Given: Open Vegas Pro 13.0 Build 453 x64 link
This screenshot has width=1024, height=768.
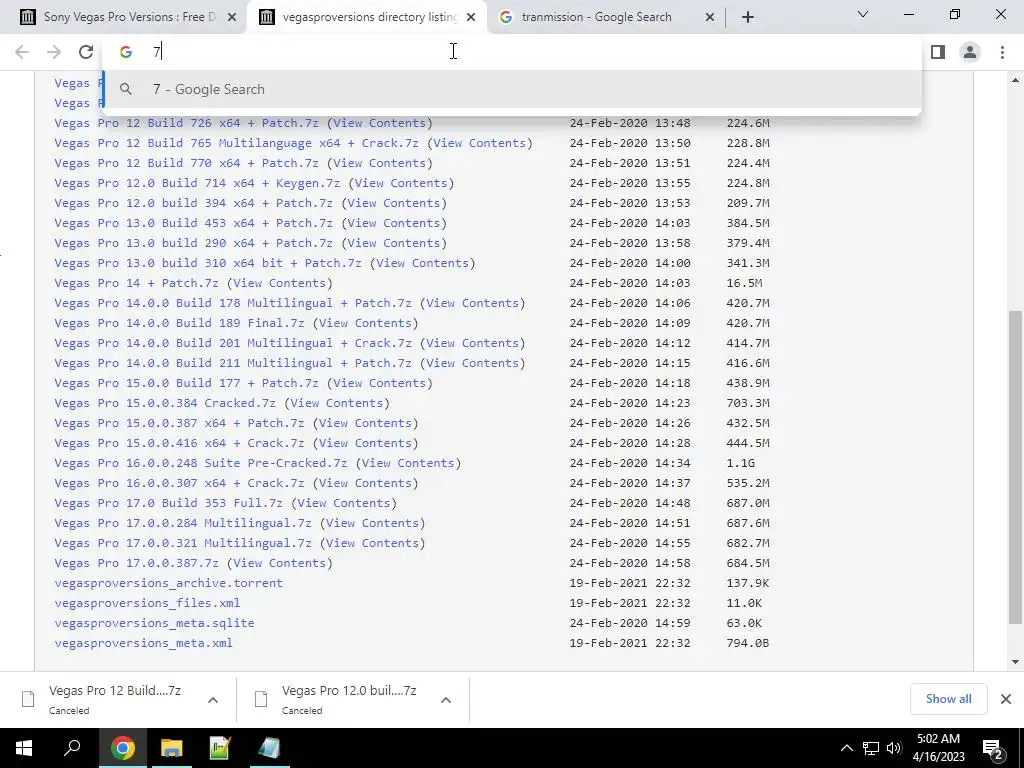Looking at the screenshot, I should click(193, 223).
